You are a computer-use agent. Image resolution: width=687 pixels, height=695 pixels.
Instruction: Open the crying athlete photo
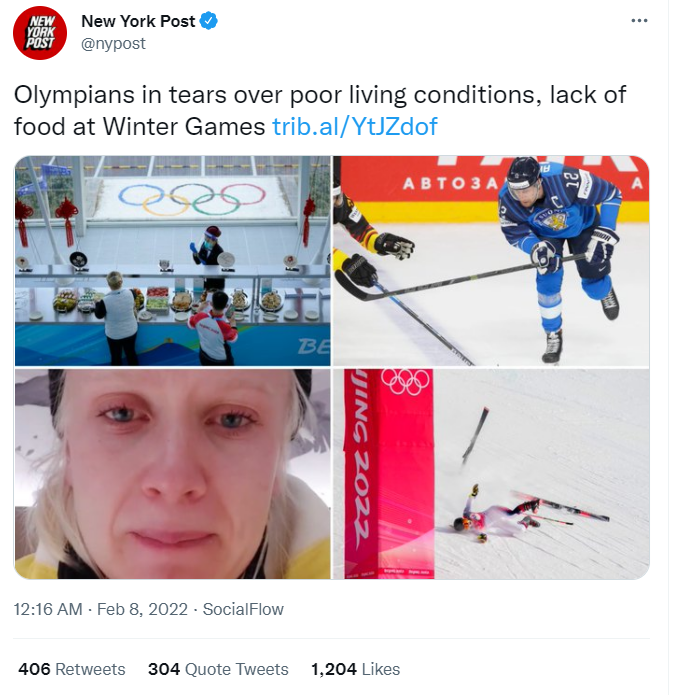(x=172, y=472)
